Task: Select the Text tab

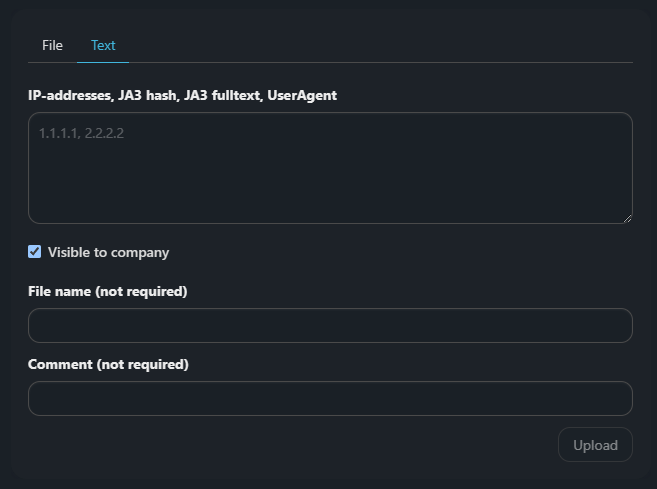Action: (103, 45)
